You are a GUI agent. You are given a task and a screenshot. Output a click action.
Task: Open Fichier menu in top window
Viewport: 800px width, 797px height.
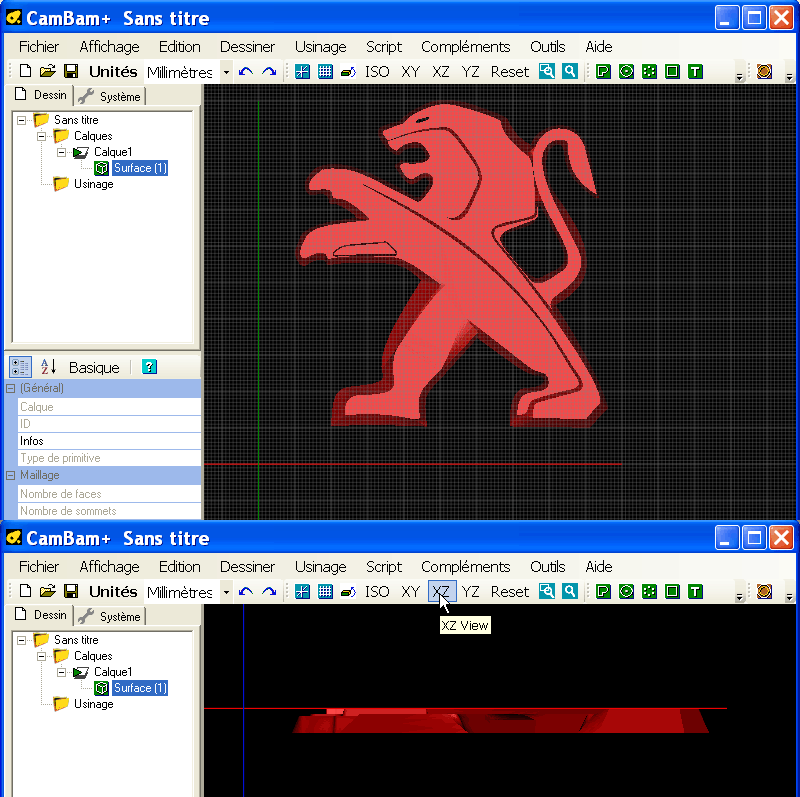[x=39, y=47]
